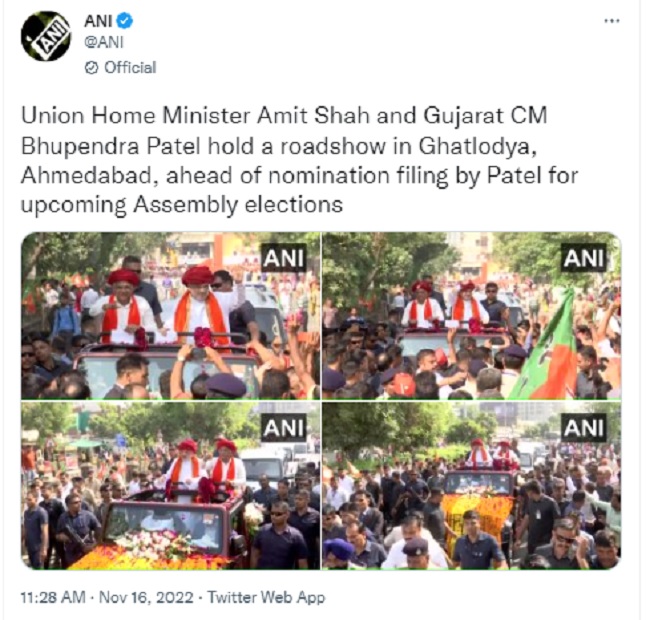Image resolution: width=650 pixels, height=620 pixels.
Task: Click the Official label text
Action: point(130,68)
